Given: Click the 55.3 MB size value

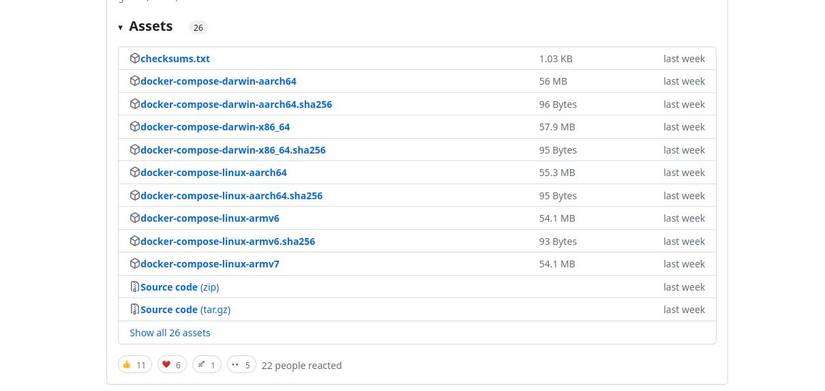Looking at the screenshot, I should [x=557, y=173].
